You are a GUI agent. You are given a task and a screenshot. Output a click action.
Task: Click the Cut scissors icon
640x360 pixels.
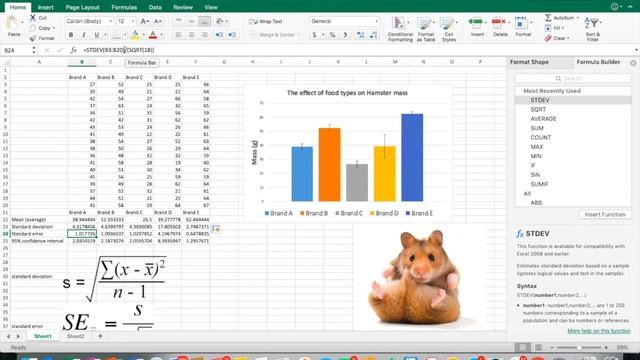point(33,18)
